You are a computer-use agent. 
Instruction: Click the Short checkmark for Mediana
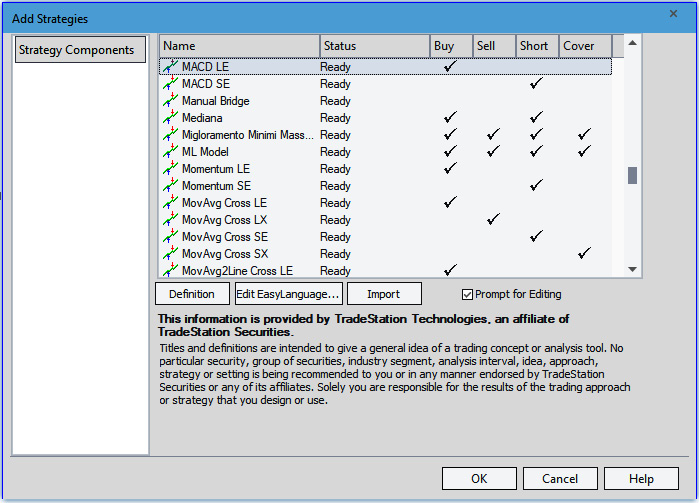click(x=536, y=117)
